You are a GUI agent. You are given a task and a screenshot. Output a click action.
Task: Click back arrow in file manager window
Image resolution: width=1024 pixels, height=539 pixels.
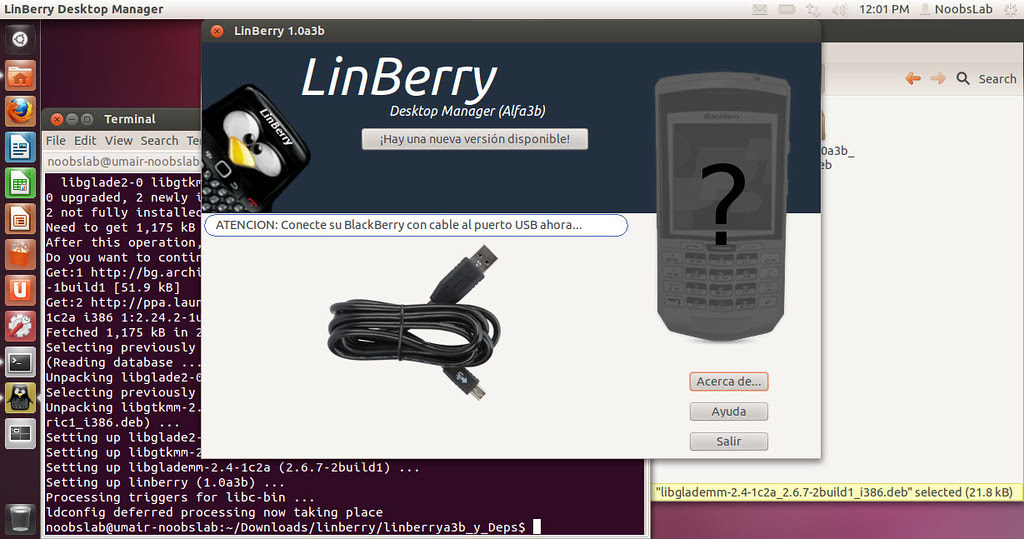click(x=913, y=78)
